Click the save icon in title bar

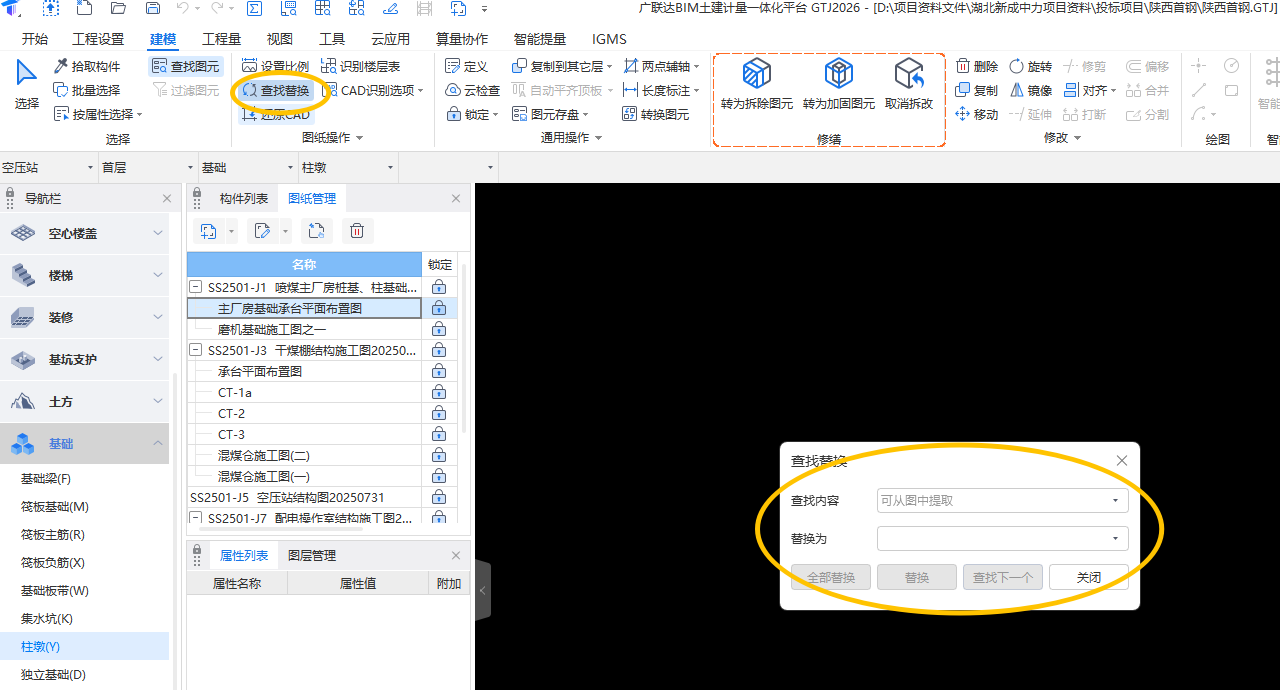[153, 9]
